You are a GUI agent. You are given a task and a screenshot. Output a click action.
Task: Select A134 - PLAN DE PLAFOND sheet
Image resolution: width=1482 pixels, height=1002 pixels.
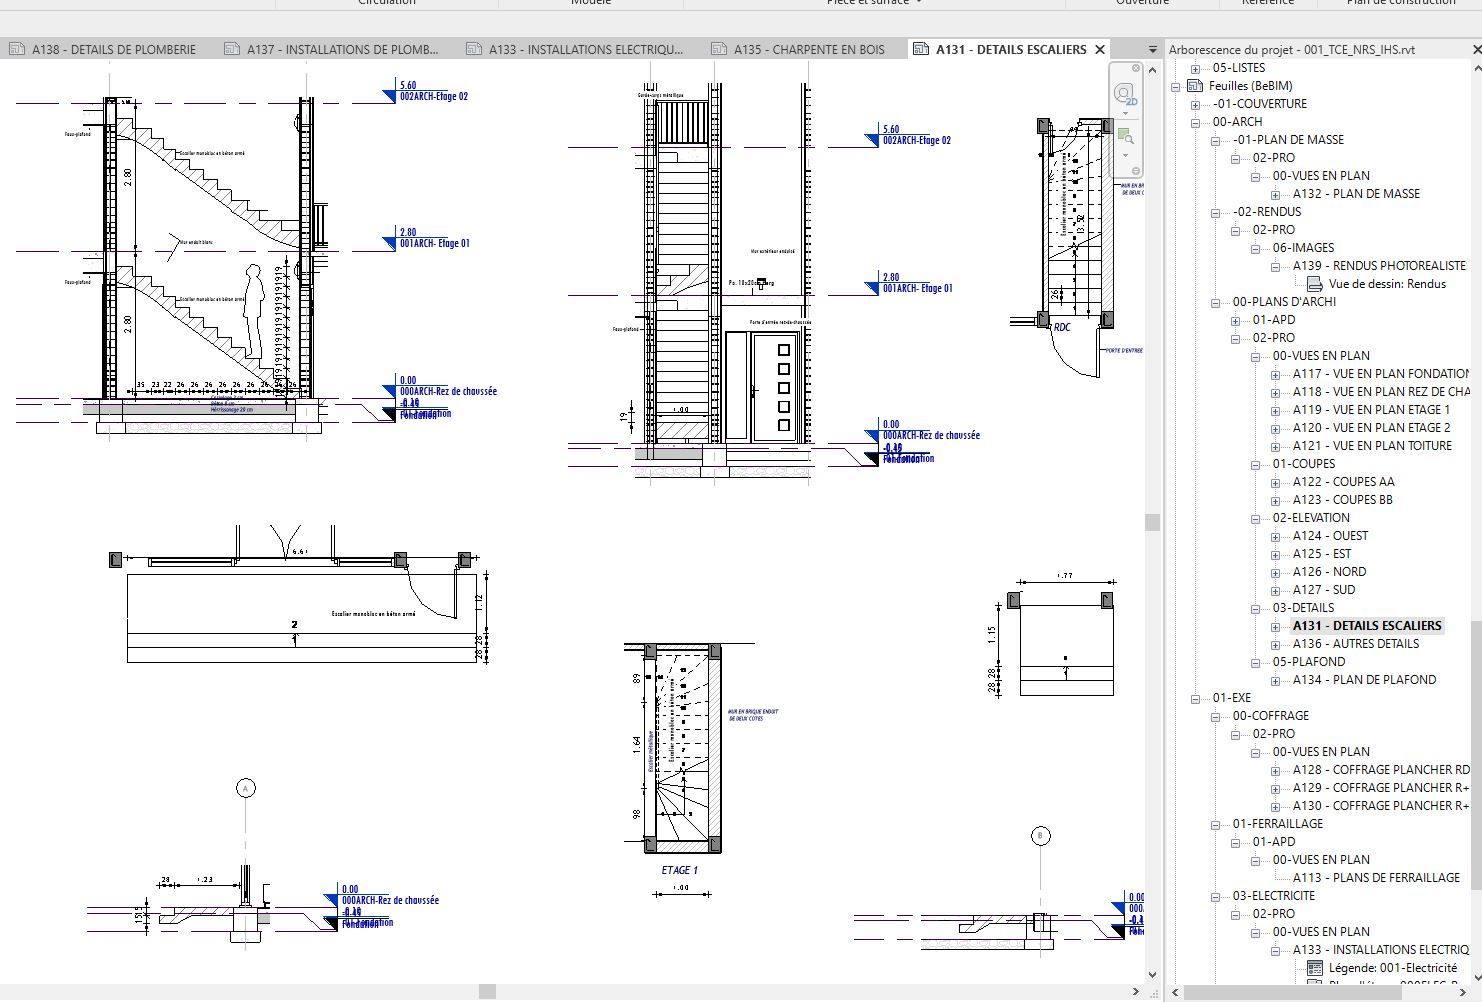tap(1364, 680)
